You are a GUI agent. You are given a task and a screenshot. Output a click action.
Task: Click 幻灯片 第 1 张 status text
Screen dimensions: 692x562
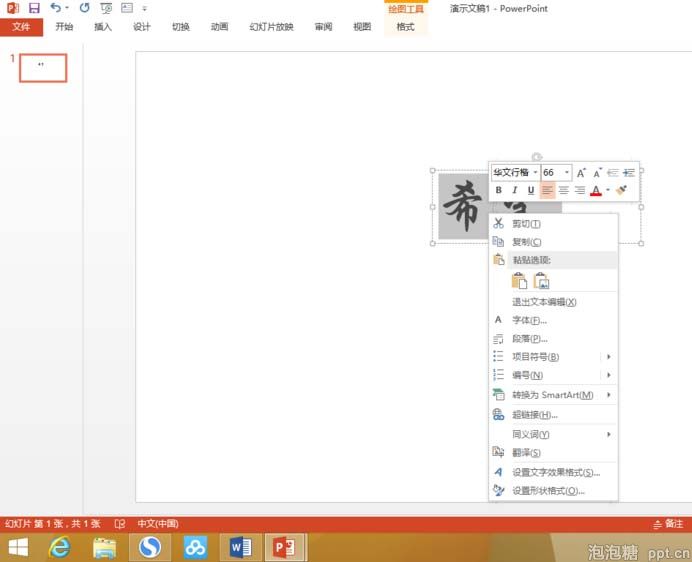click(x=53, y=524)
